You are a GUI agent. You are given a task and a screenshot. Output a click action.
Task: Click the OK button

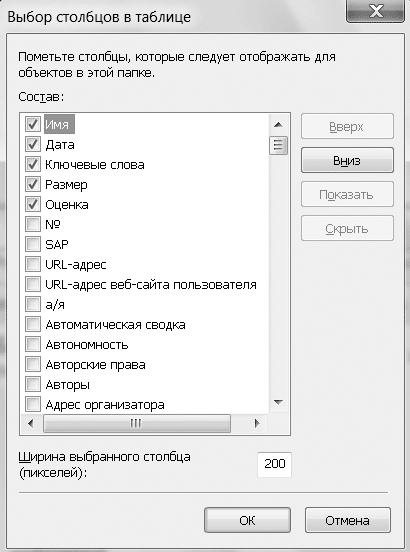pos(247,520)
